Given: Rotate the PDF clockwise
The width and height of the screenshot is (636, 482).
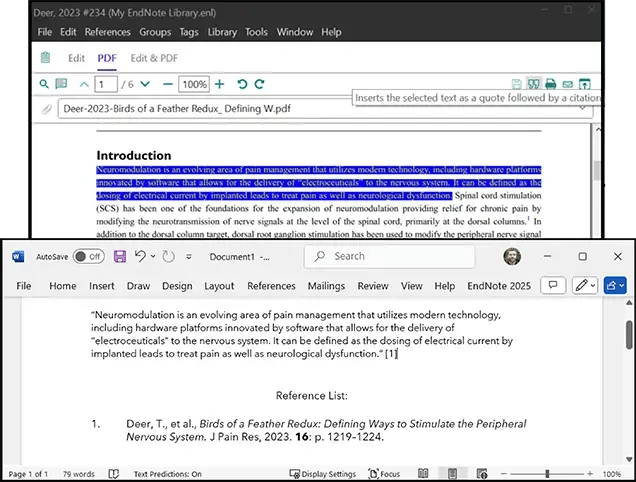Looking at the screenshot, I should click(x=260, y=84).
